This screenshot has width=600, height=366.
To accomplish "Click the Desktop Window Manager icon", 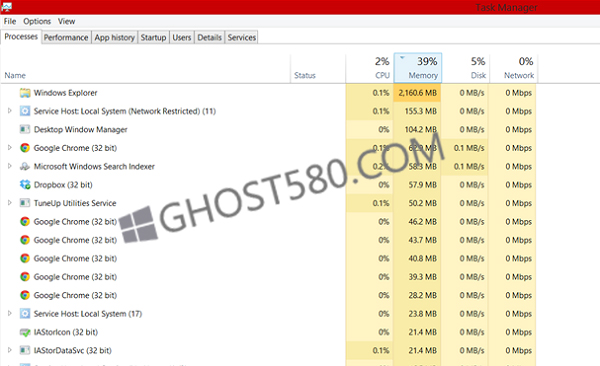I will pos(25,130).
